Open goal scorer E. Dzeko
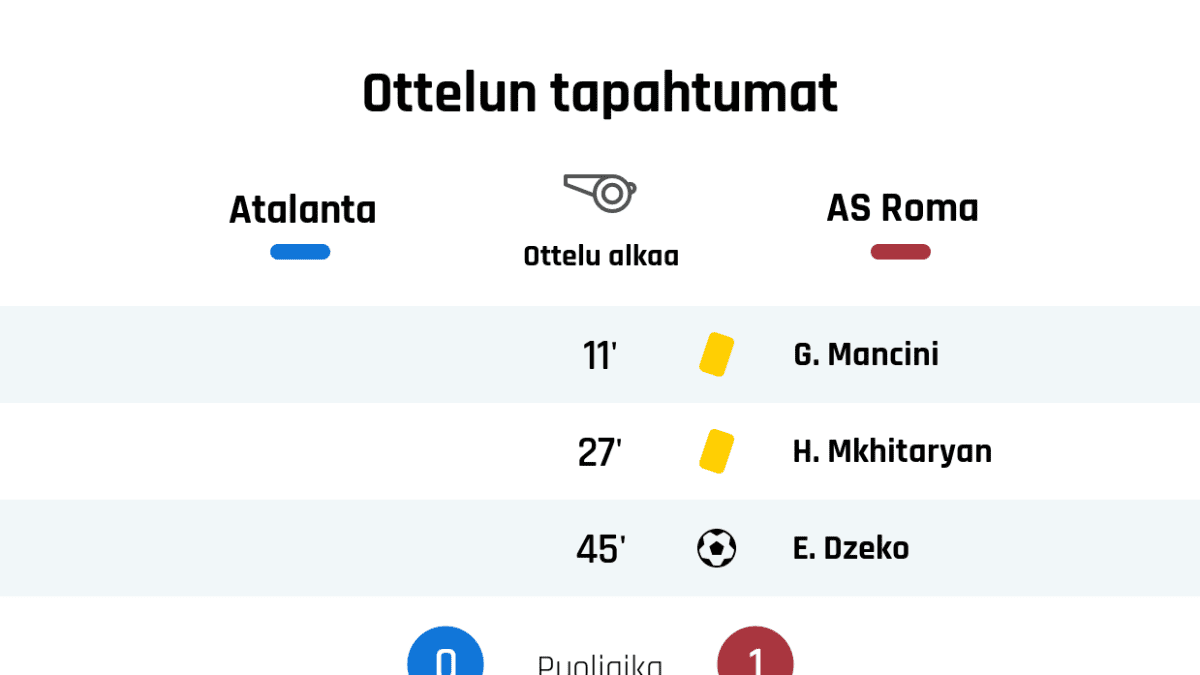This screenshot has height=675, width=1200. point(851,548)
